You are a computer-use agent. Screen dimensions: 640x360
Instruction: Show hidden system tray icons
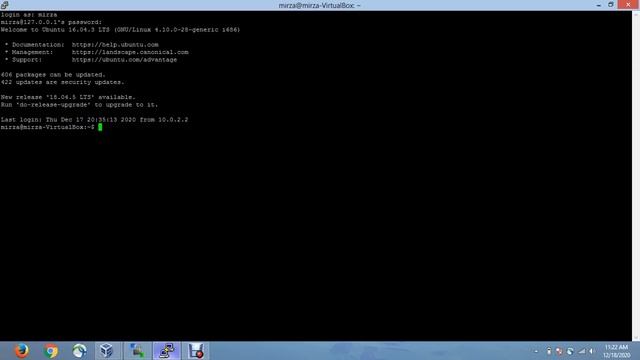pos(536,351)
